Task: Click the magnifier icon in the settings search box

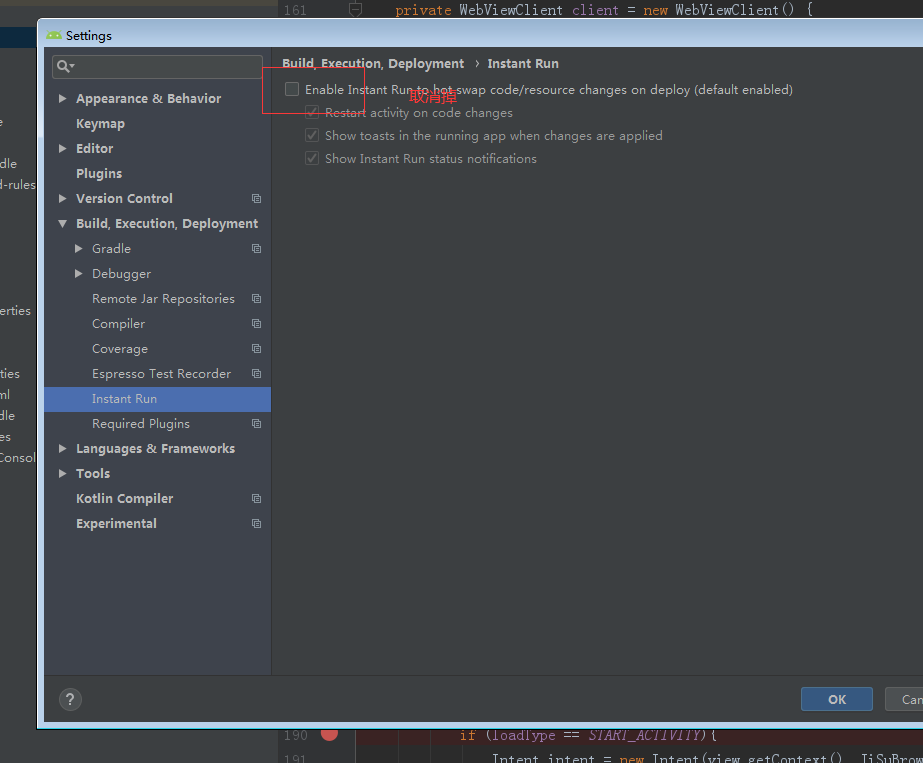Action: click(x=63, y=65)
